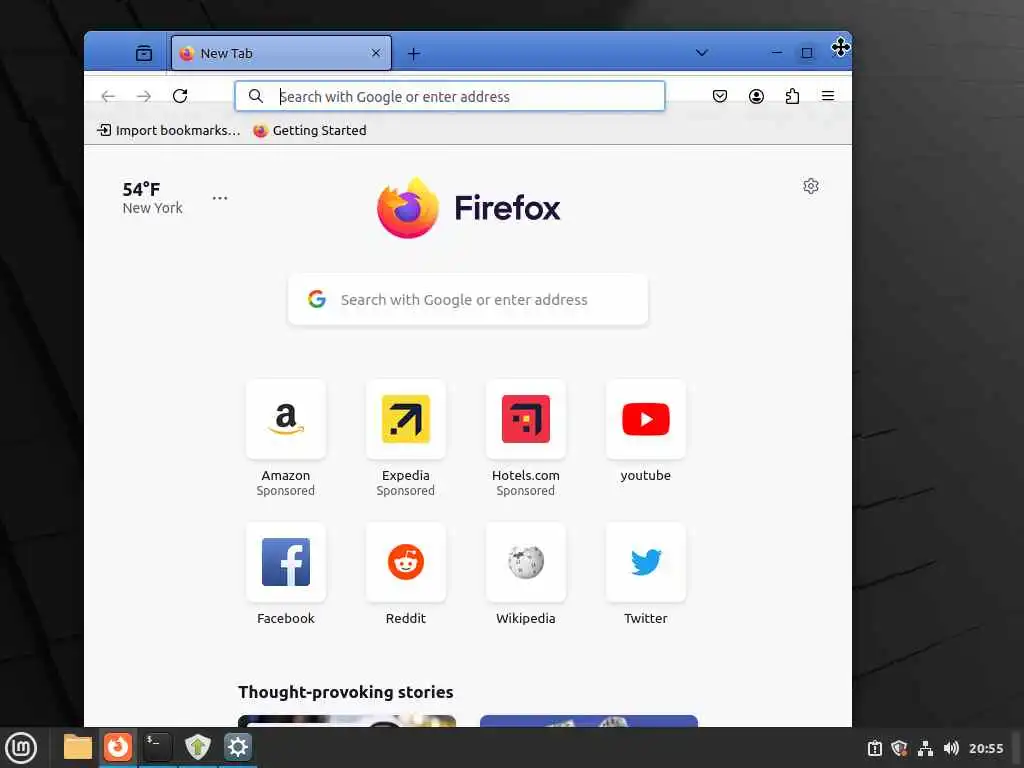Go forward one page
The height and width of the screenshot is (768, 1024).
click(144, 97)
